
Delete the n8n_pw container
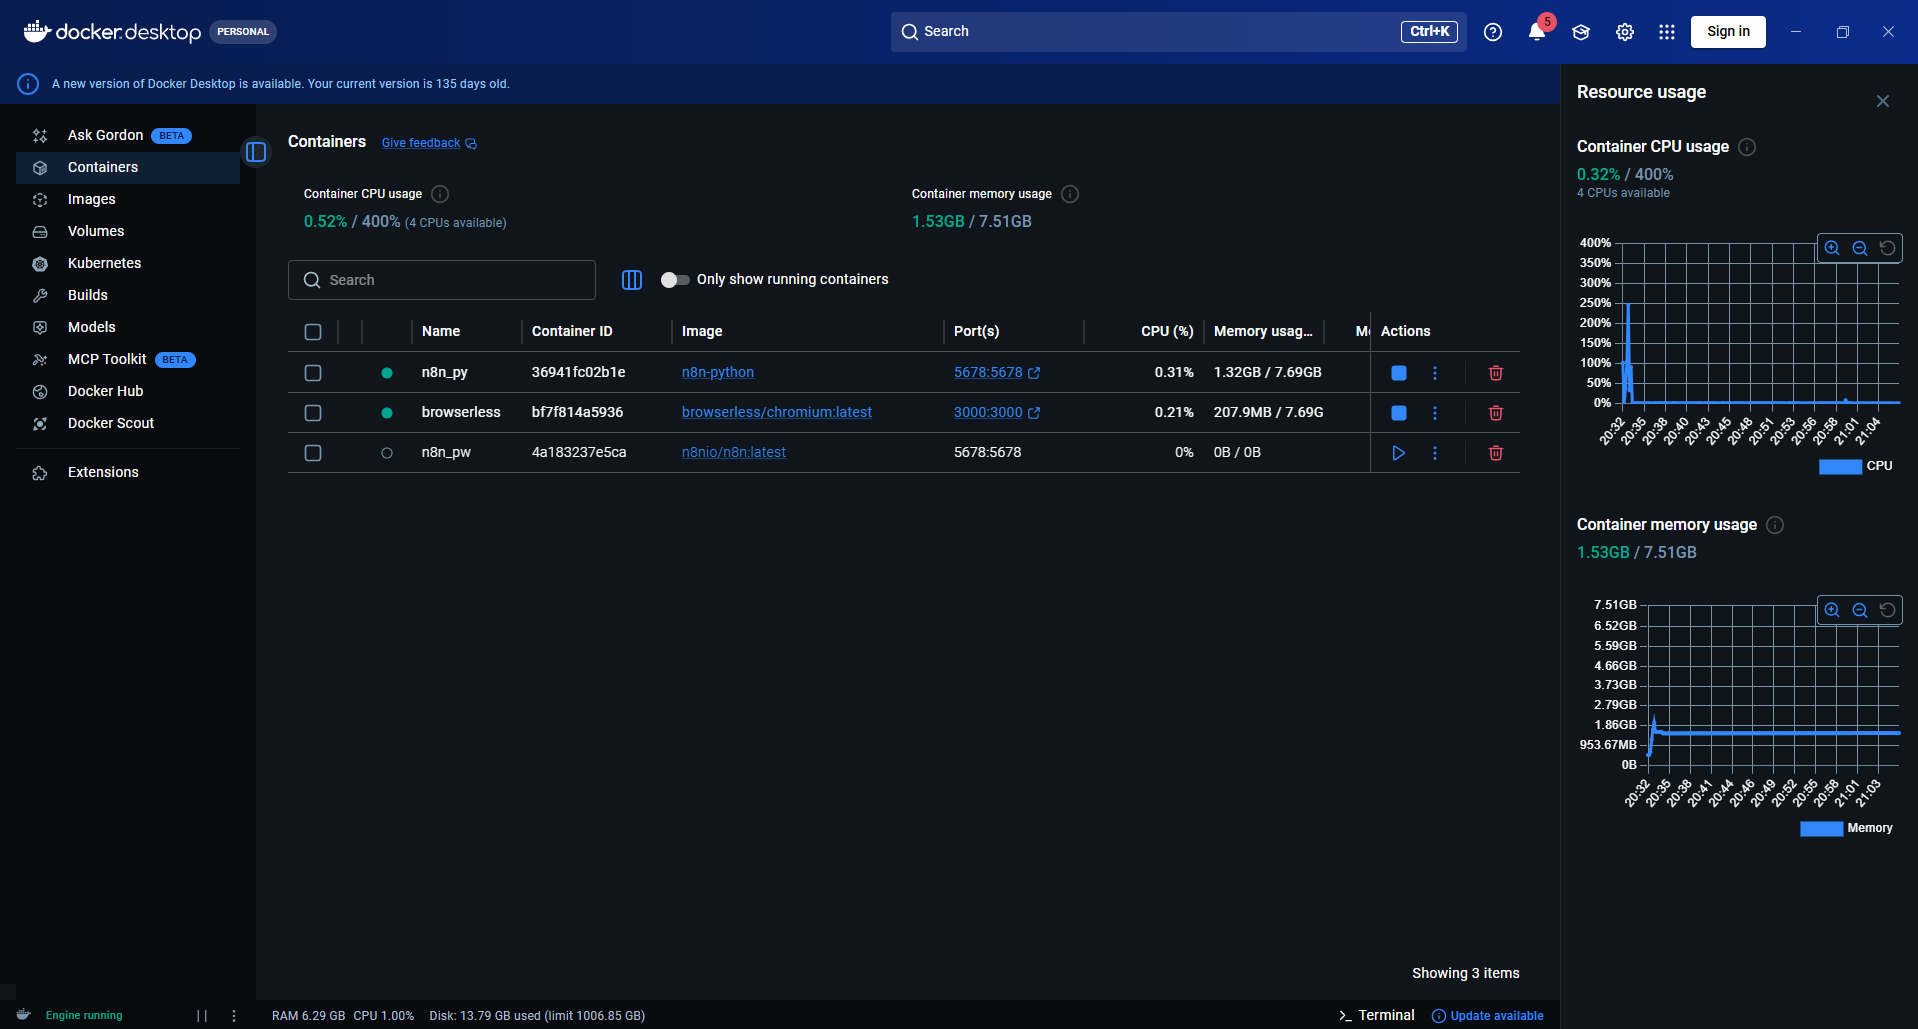[x=1496, y=453]
